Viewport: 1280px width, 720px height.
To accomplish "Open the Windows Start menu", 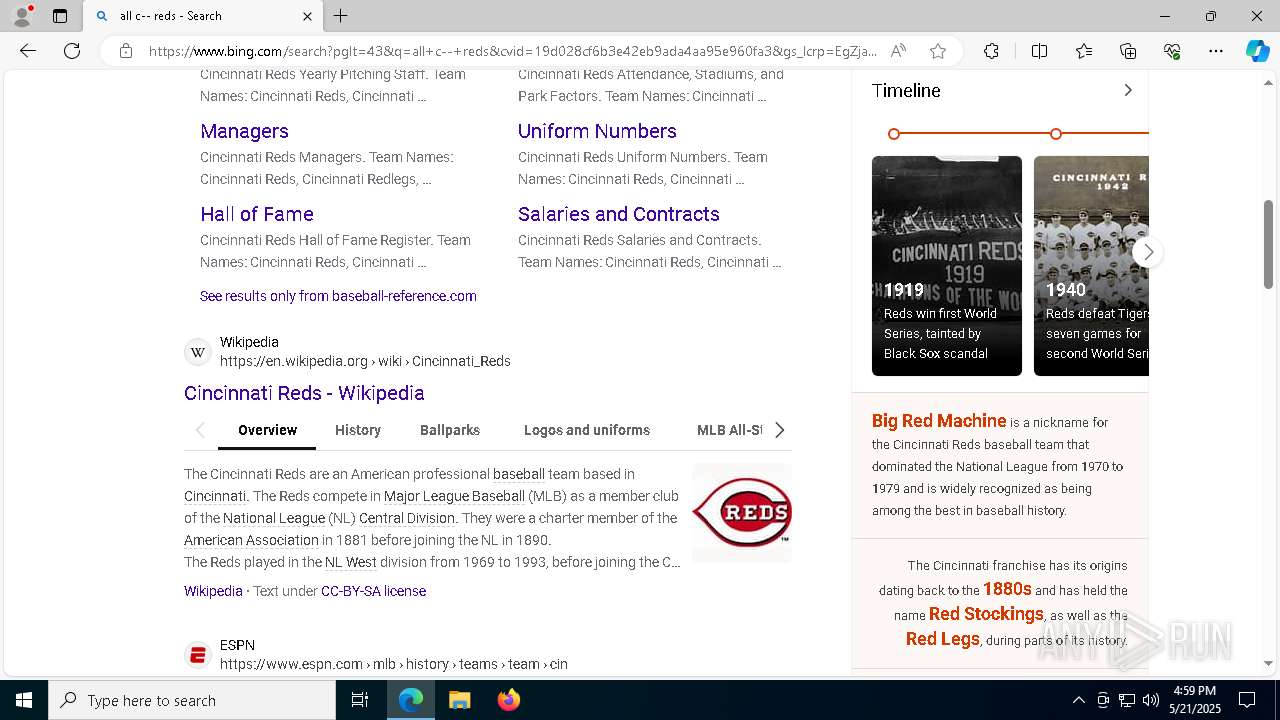I will coord(24,700).
